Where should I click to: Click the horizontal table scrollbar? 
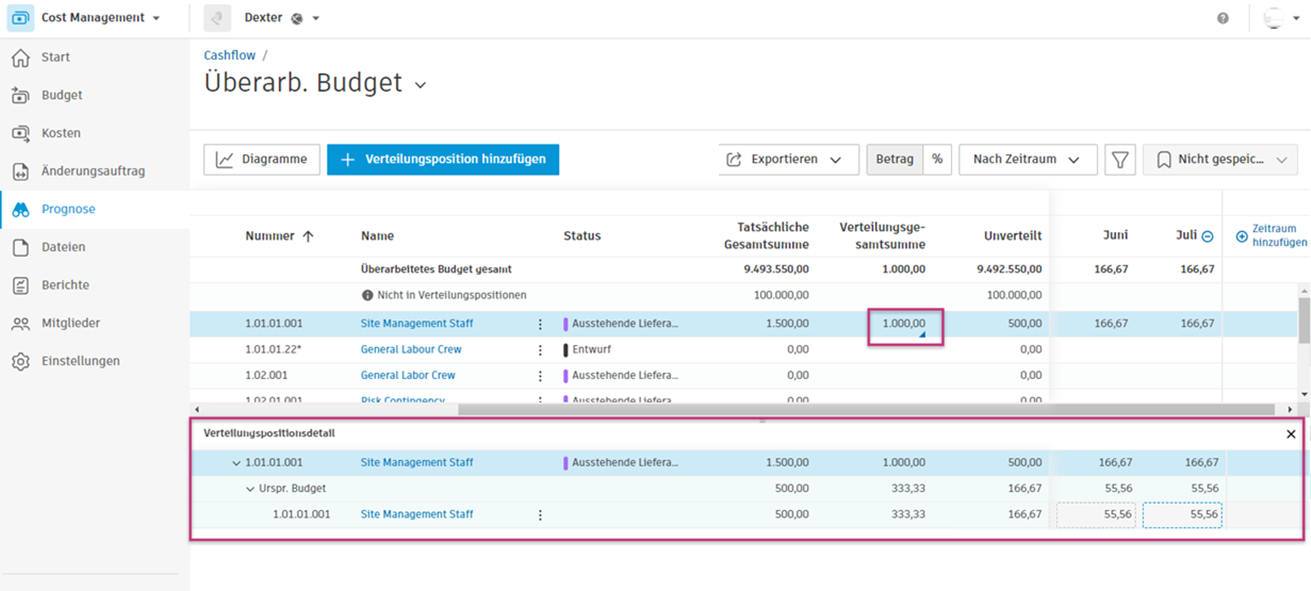[866, 410]
